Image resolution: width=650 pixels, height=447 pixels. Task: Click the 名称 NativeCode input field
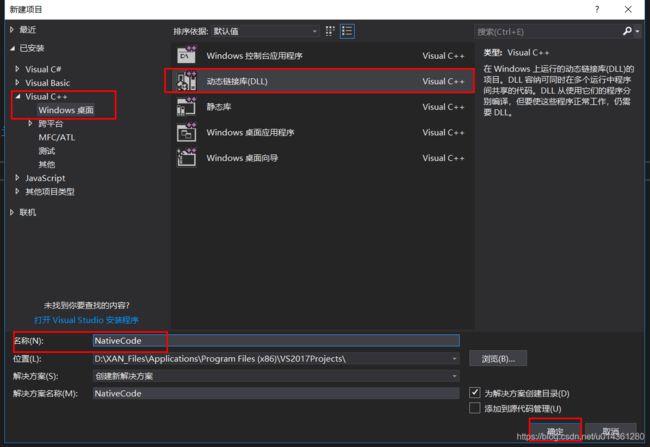[276, 340]
